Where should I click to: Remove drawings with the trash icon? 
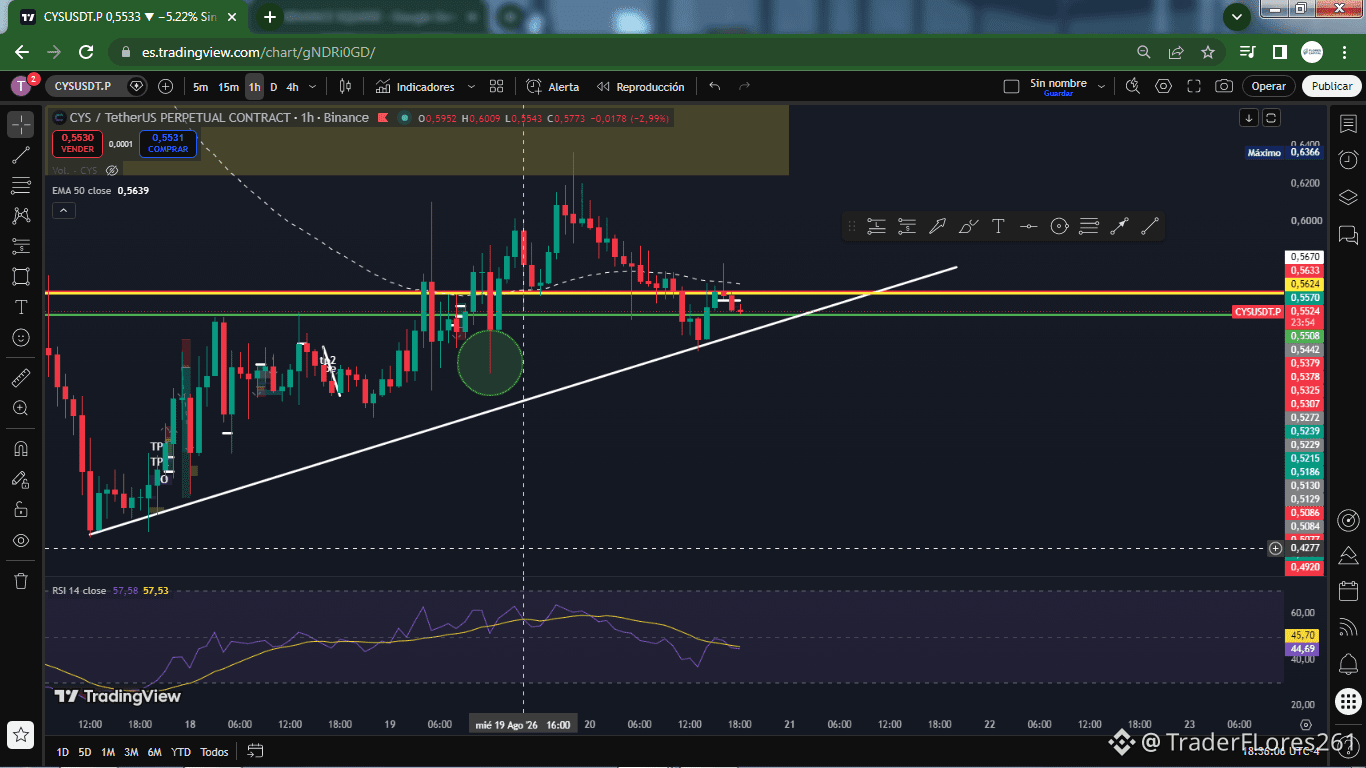[x=21, y=580]
